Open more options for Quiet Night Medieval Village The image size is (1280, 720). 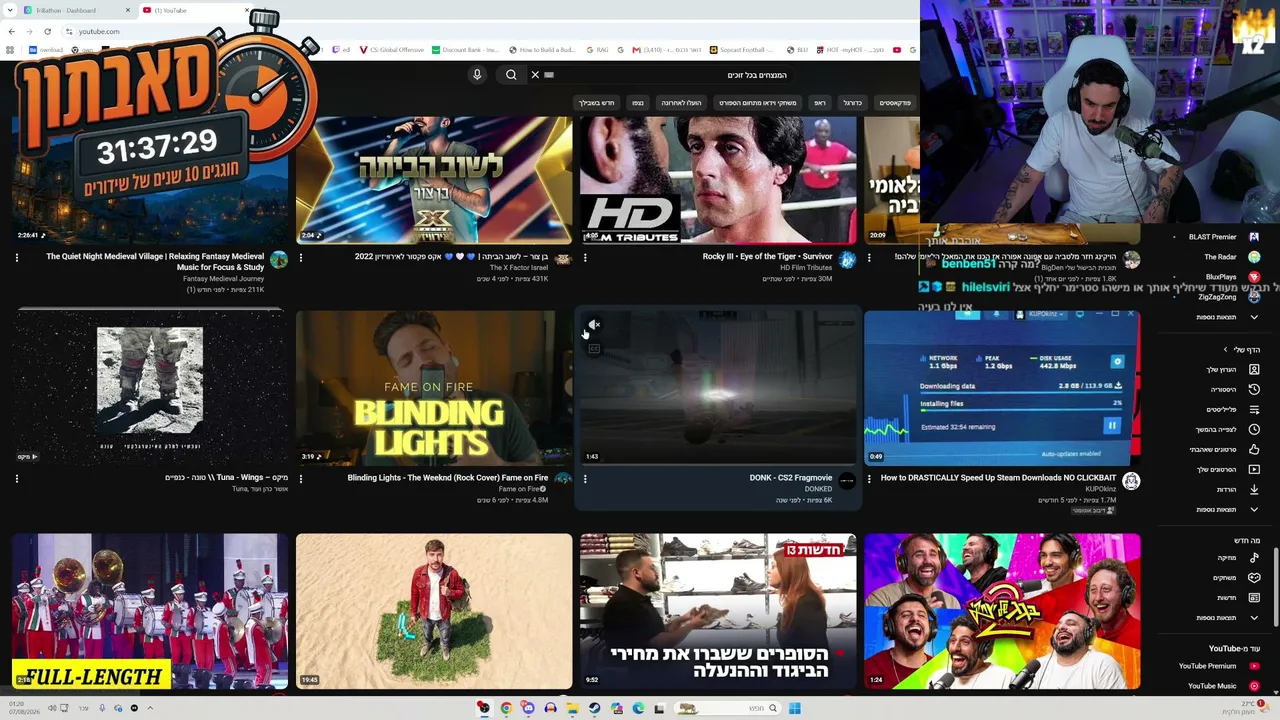(x=17, y=258)
